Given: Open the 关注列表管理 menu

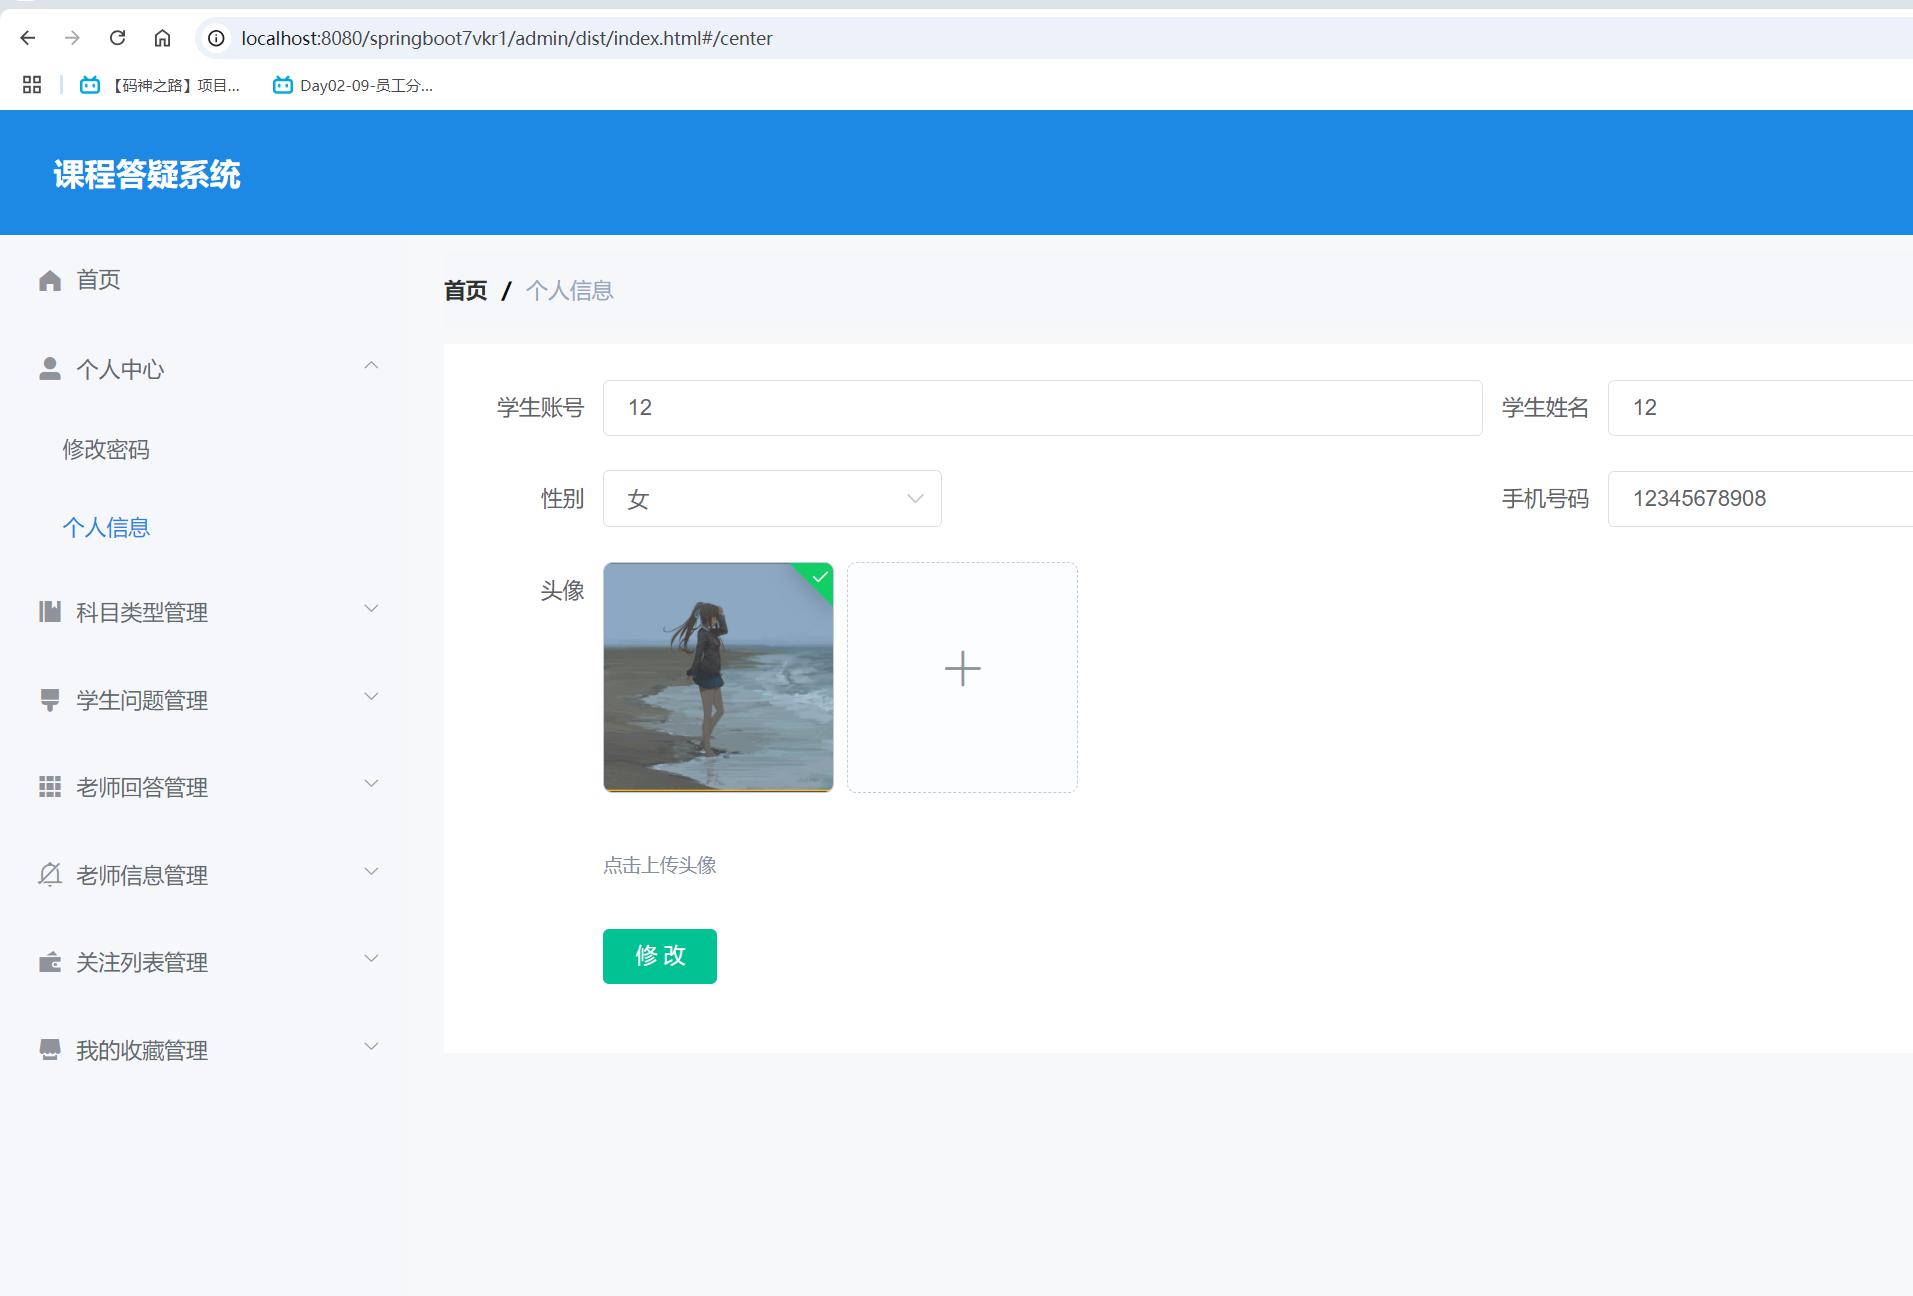Looking at the screenshot, I should [x=142, y=962].
